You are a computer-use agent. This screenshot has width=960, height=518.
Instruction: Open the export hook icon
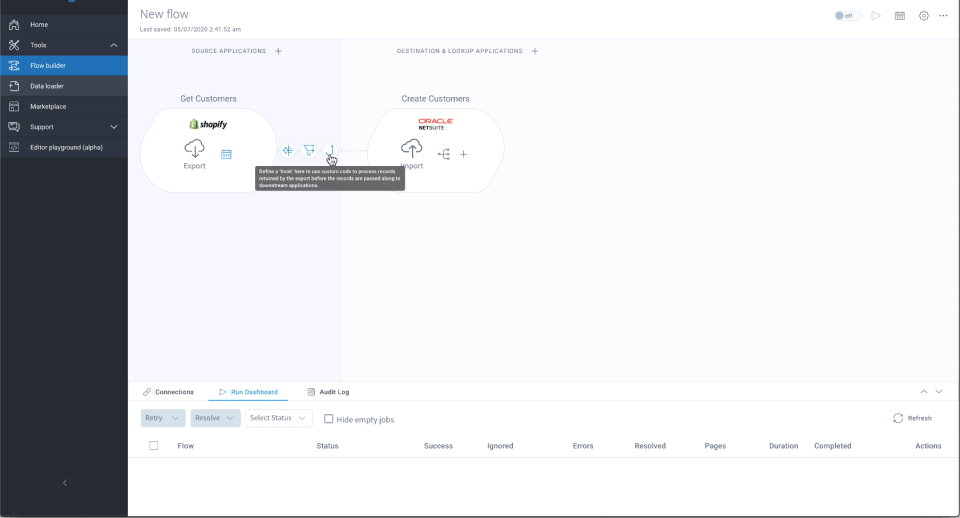pos(330,150)
